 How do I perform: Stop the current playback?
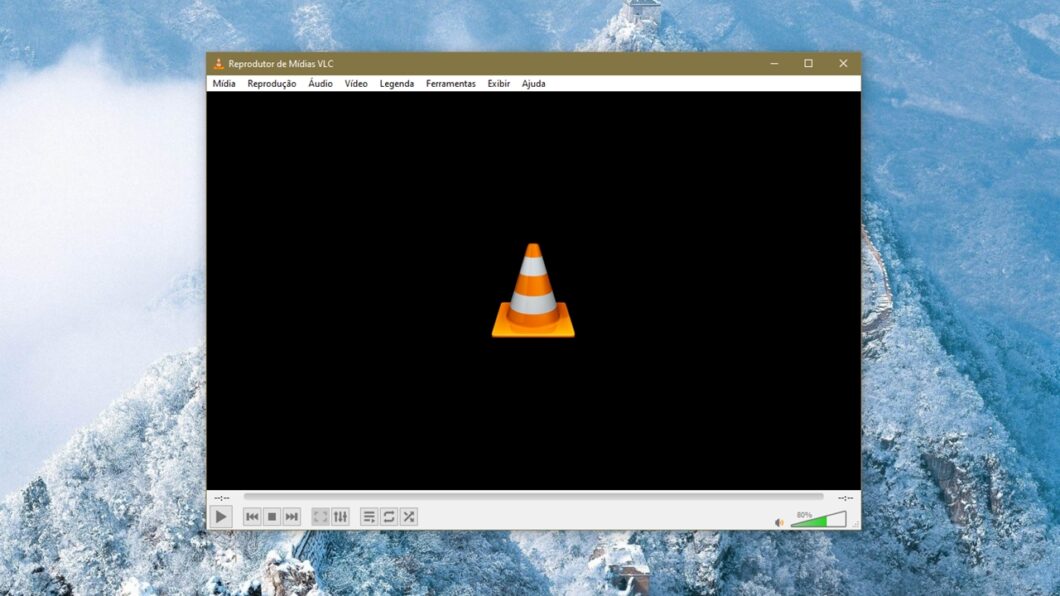point(272,517)
